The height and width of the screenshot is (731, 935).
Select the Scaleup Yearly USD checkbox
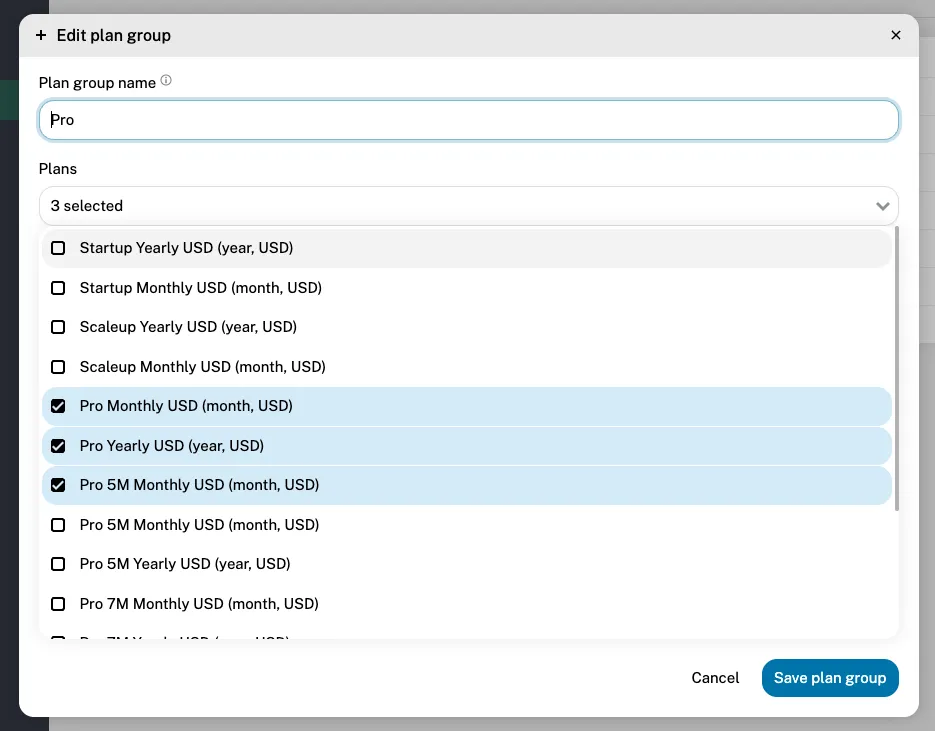tap(58, 327)
